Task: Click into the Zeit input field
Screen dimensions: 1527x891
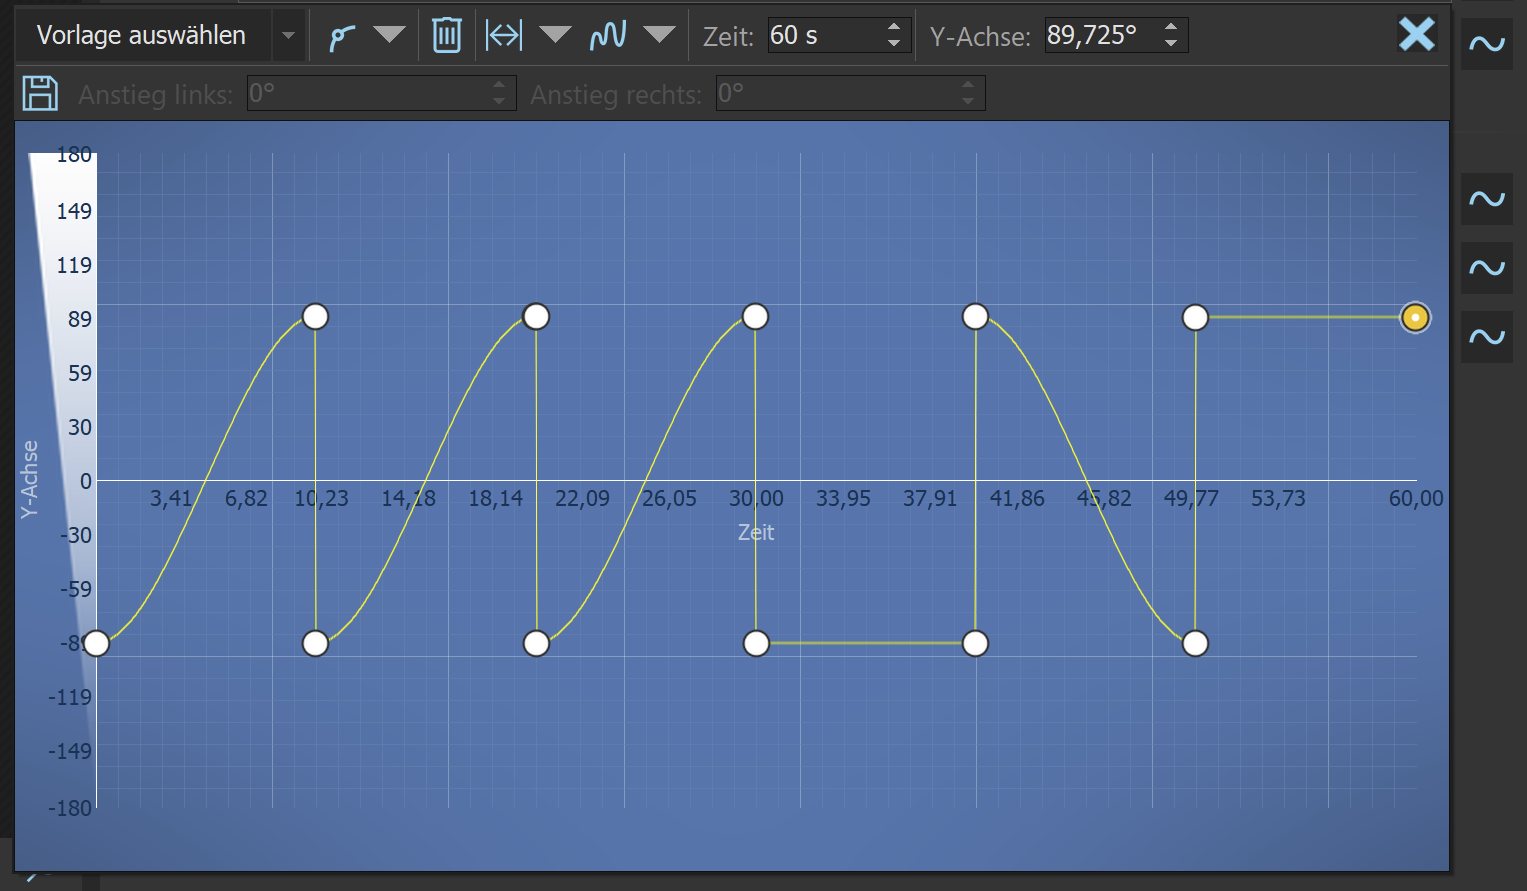Action: click(x=822, y=36)
